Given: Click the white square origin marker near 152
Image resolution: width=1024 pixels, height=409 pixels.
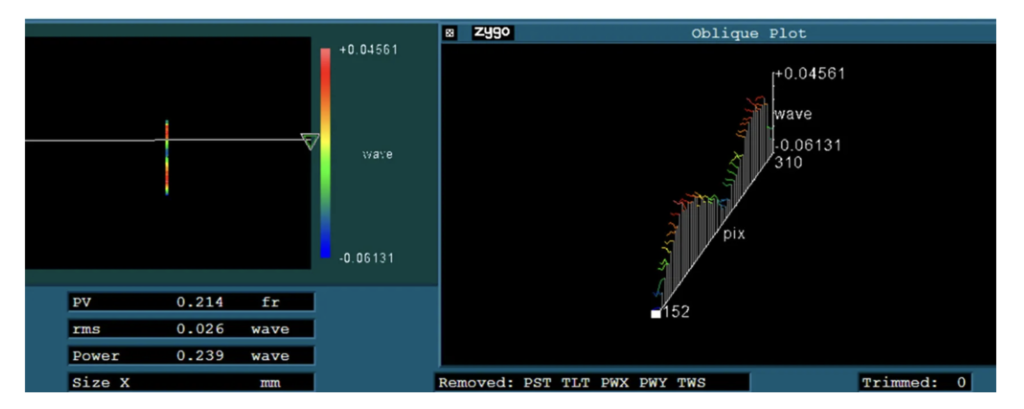Looking at the screenshot, I should (656, 314).
